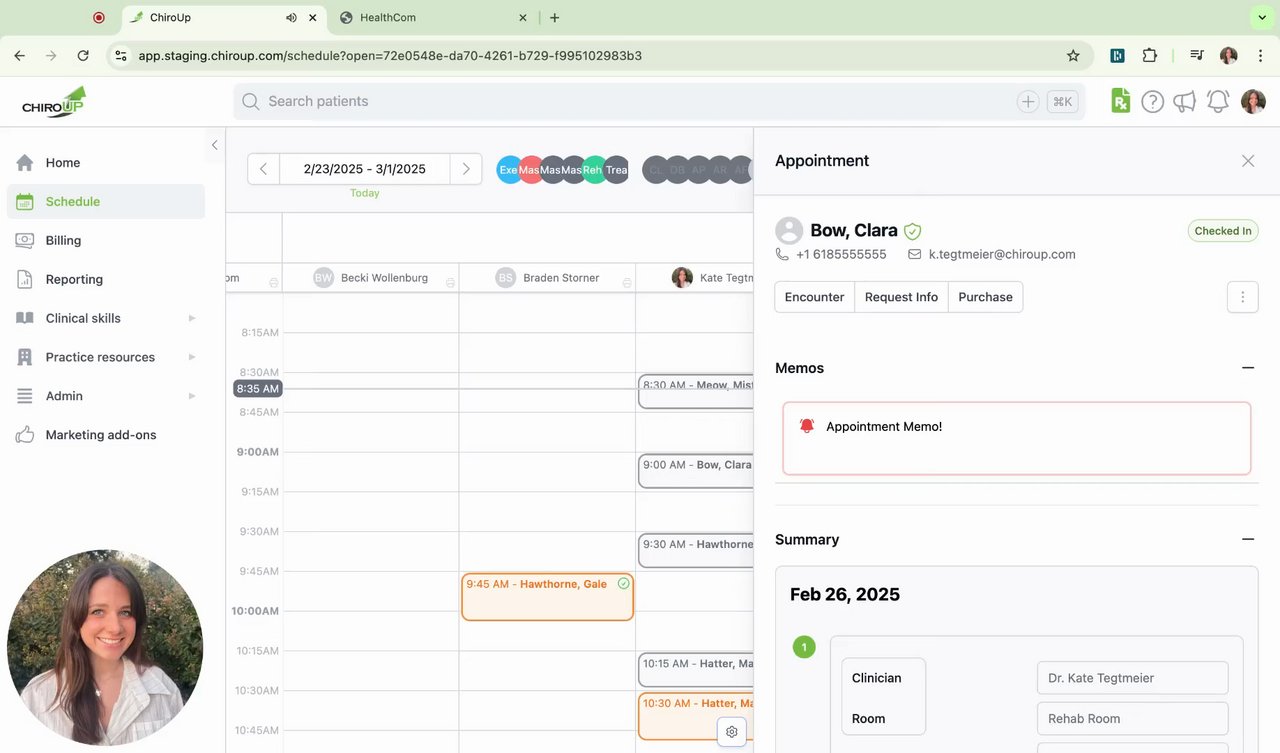
Task: Expand Clinical skills submenu
Action: [x=191, y=318]
